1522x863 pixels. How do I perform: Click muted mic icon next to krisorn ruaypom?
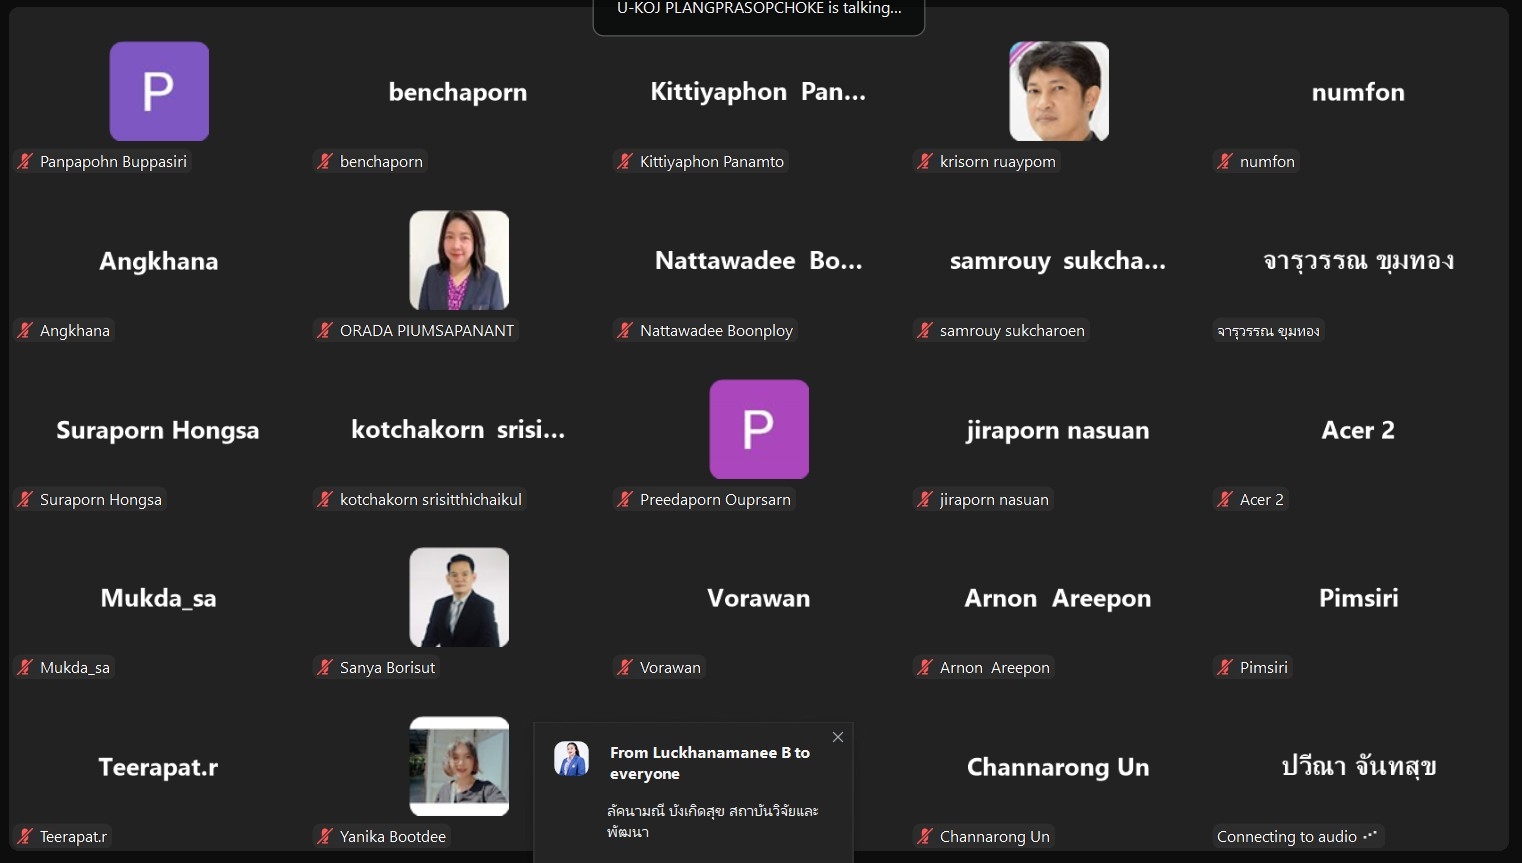925,161
